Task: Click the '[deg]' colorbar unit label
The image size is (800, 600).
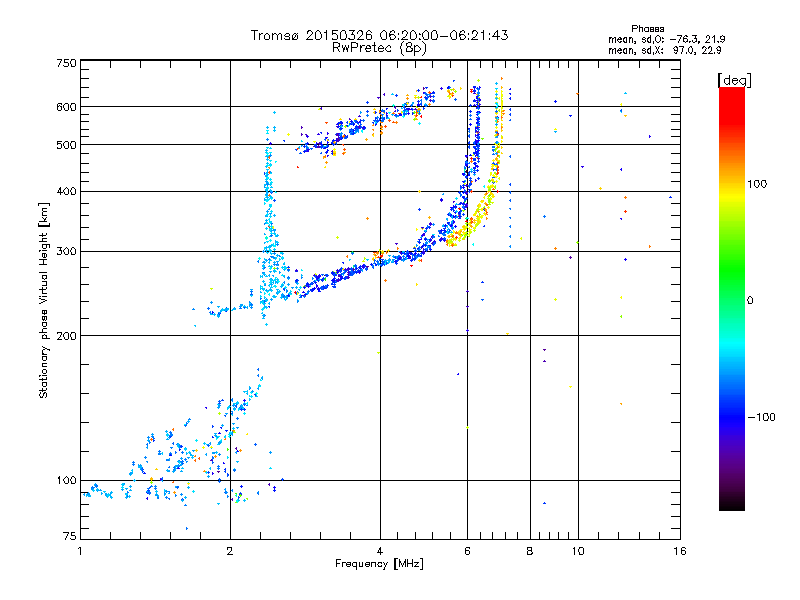Action: 734,80
